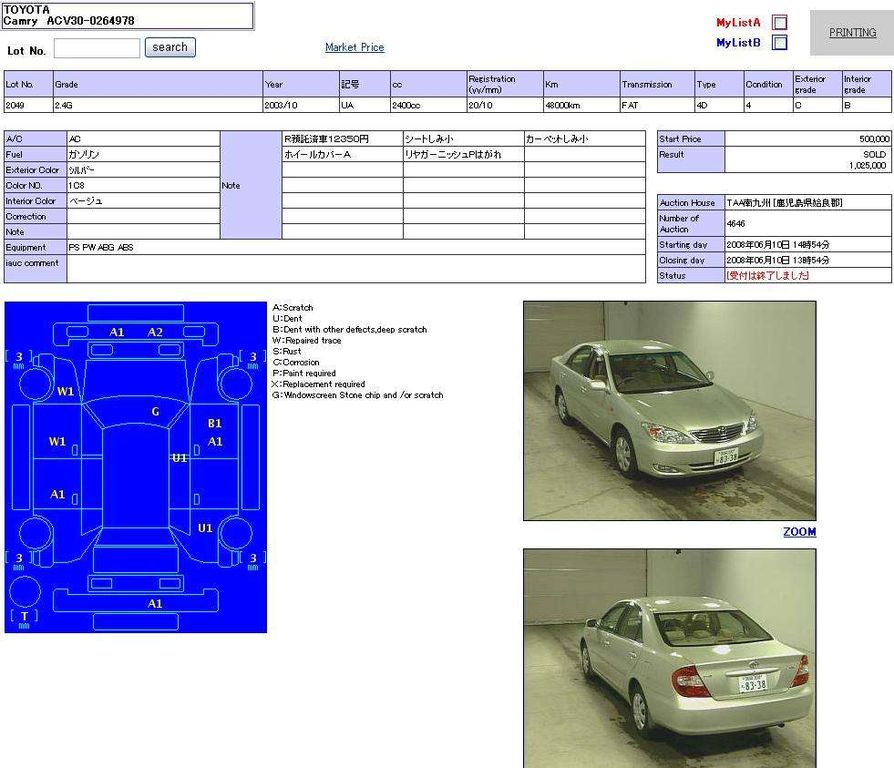The width and height of the screenshot is (894, 768).
Task: Click the auction house value 'TAA南九州'
Action: tap(749, 202)
